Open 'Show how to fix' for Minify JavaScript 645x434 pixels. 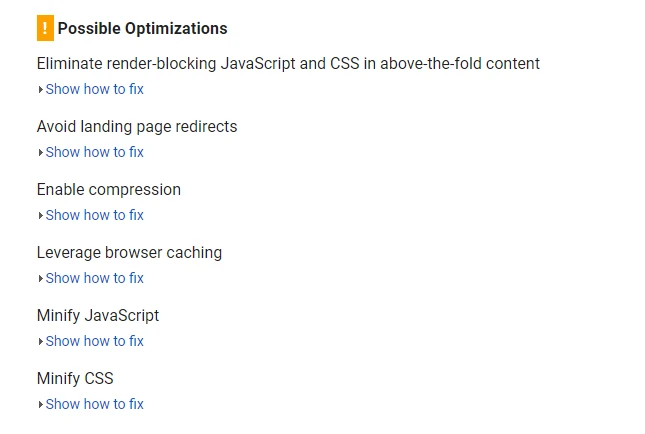95,342
